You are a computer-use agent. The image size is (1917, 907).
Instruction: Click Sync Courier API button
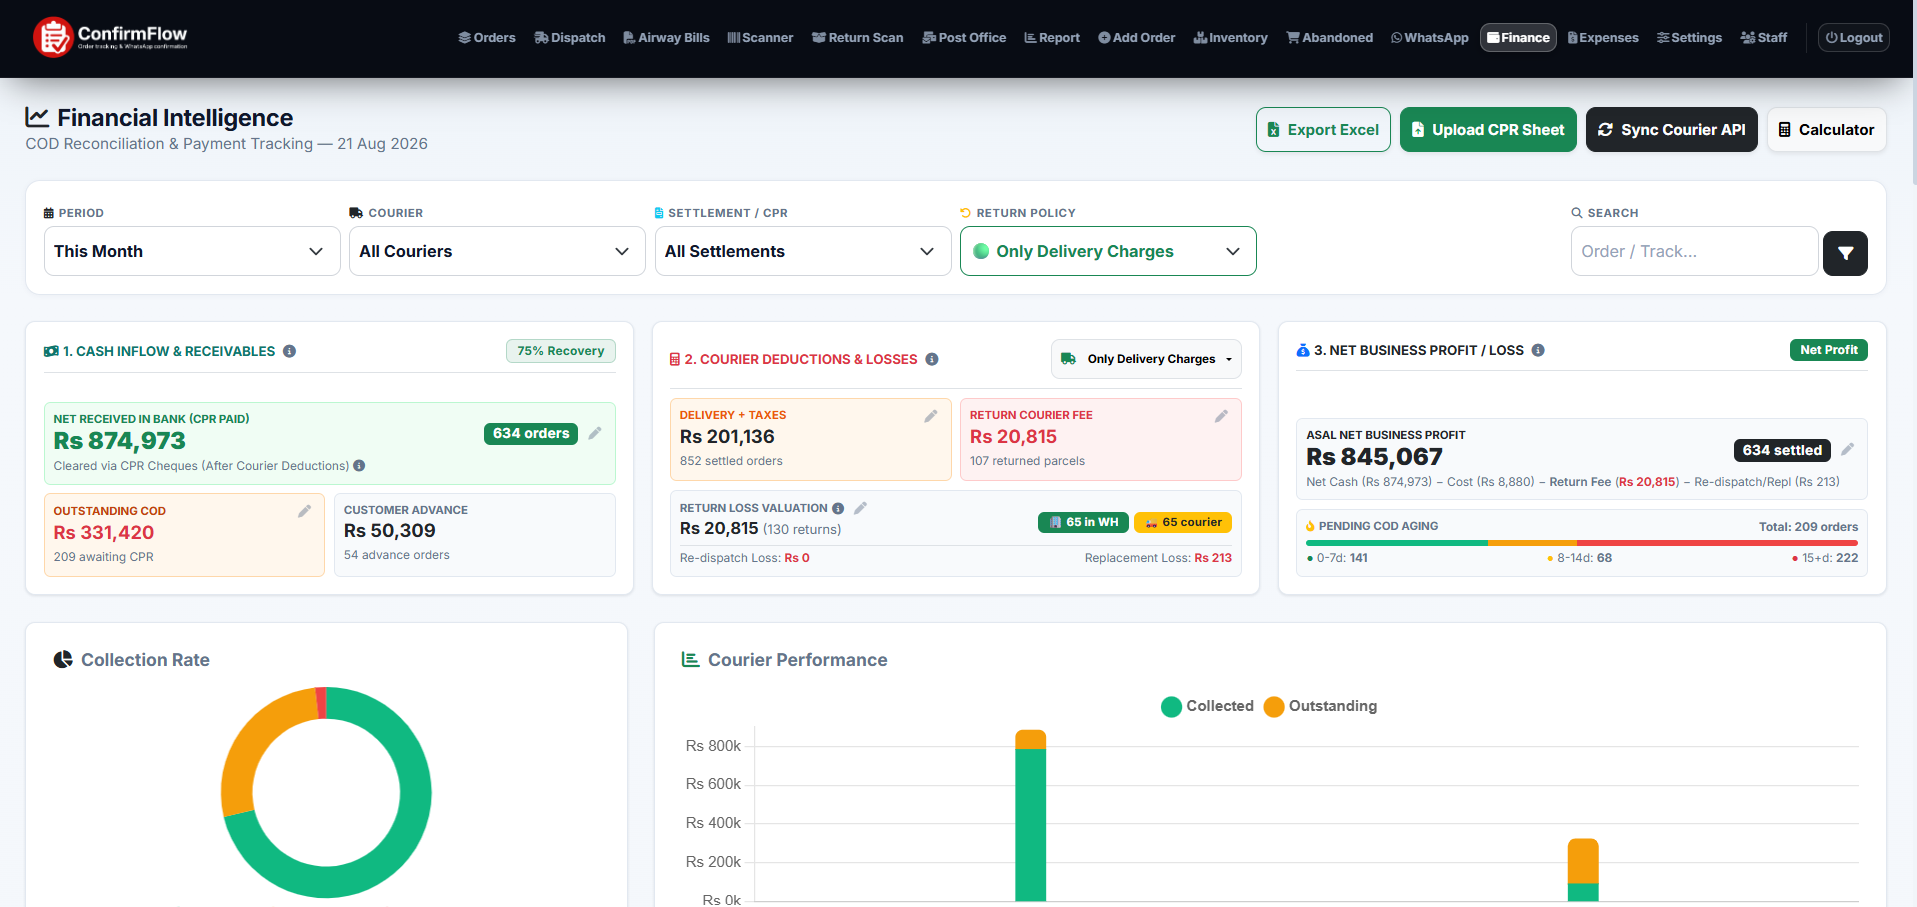[x=1671, y=130]
